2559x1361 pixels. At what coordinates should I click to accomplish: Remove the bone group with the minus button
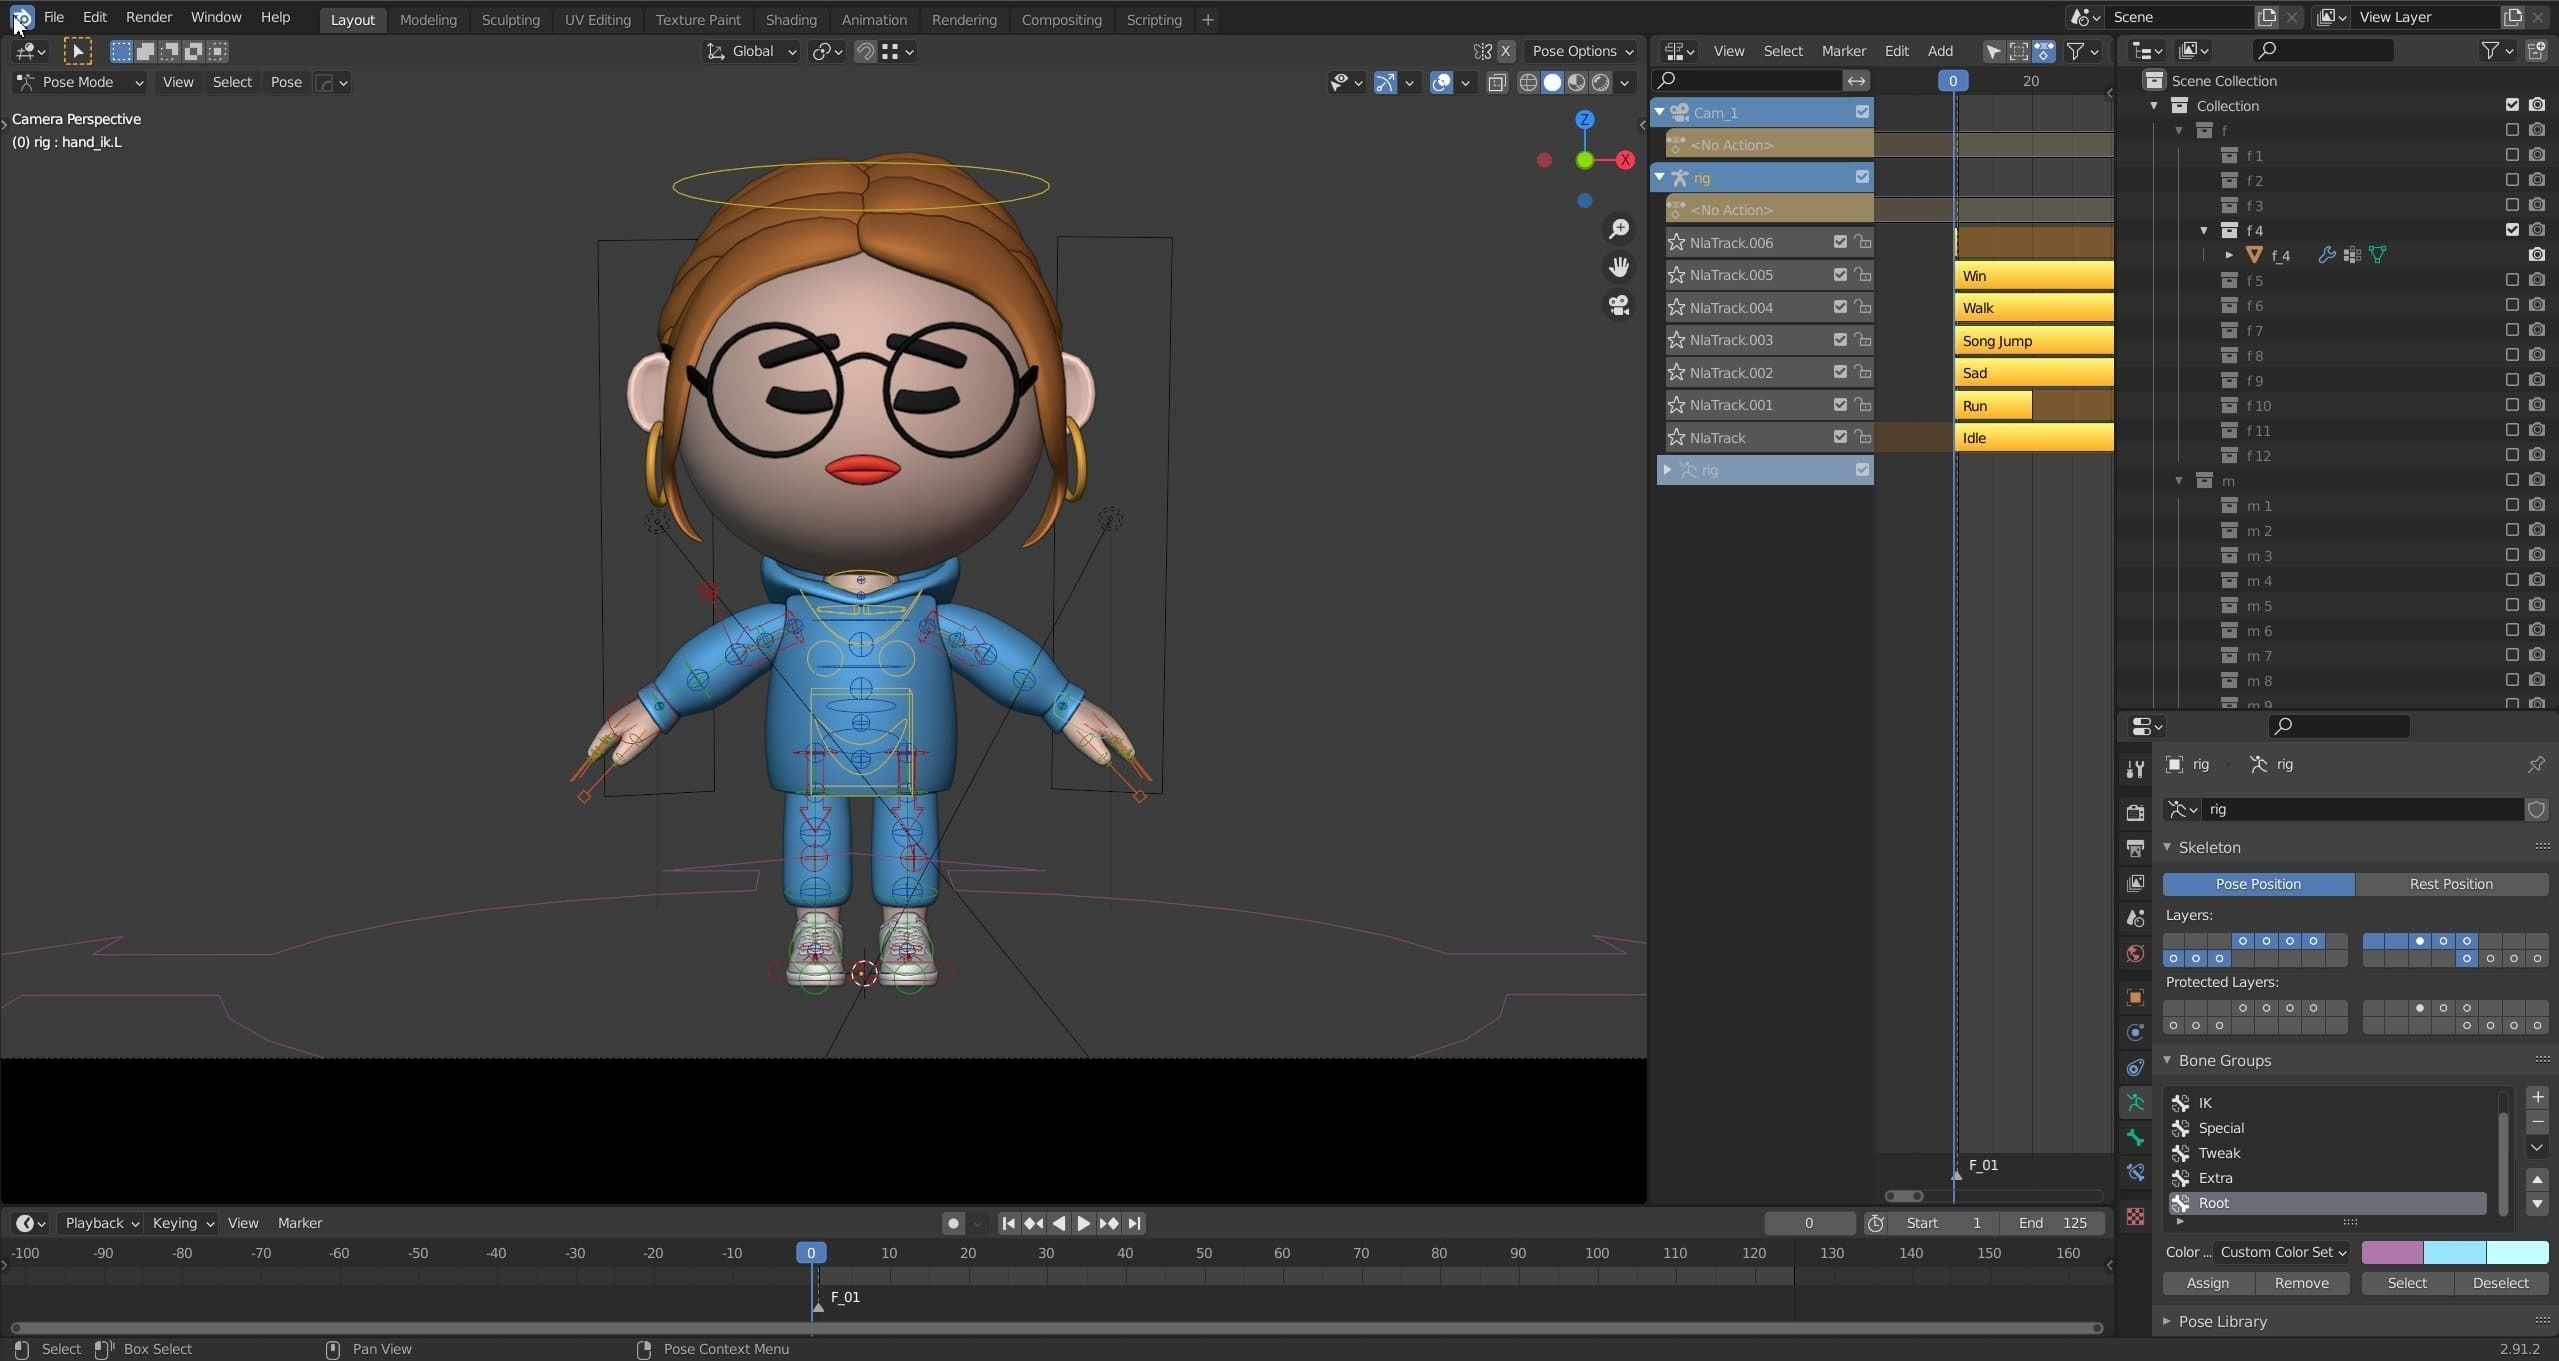2537,1122
